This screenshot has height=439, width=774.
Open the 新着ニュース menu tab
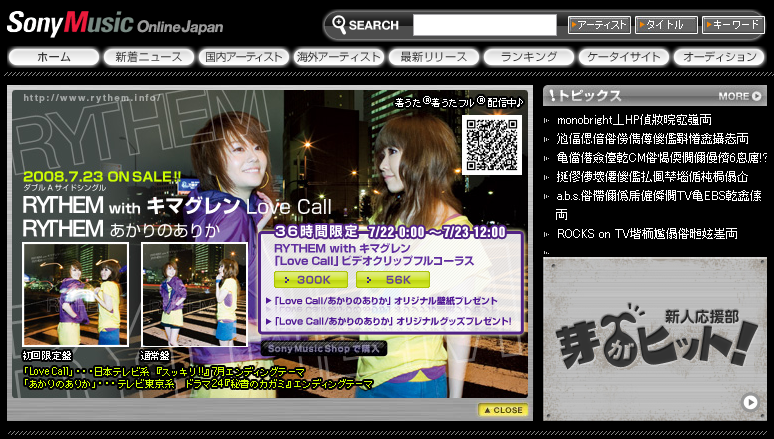(x=149, y=57)
